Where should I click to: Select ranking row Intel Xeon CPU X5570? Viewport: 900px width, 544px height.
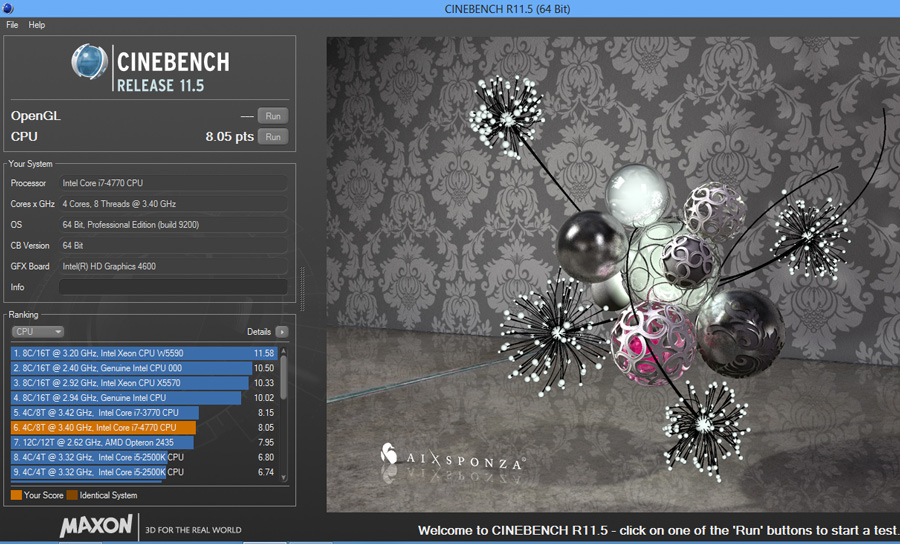click(x=144, y=383)
